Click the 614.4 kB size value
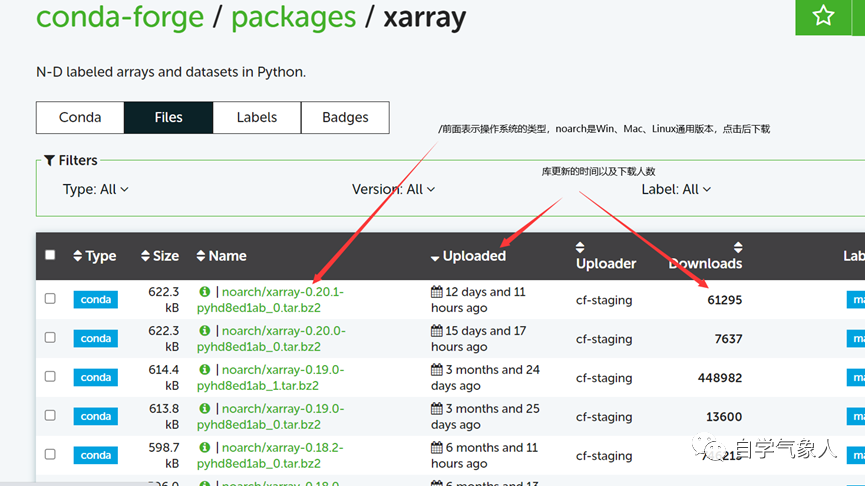The height and width of the screenshot is (486, 865). 164,377
